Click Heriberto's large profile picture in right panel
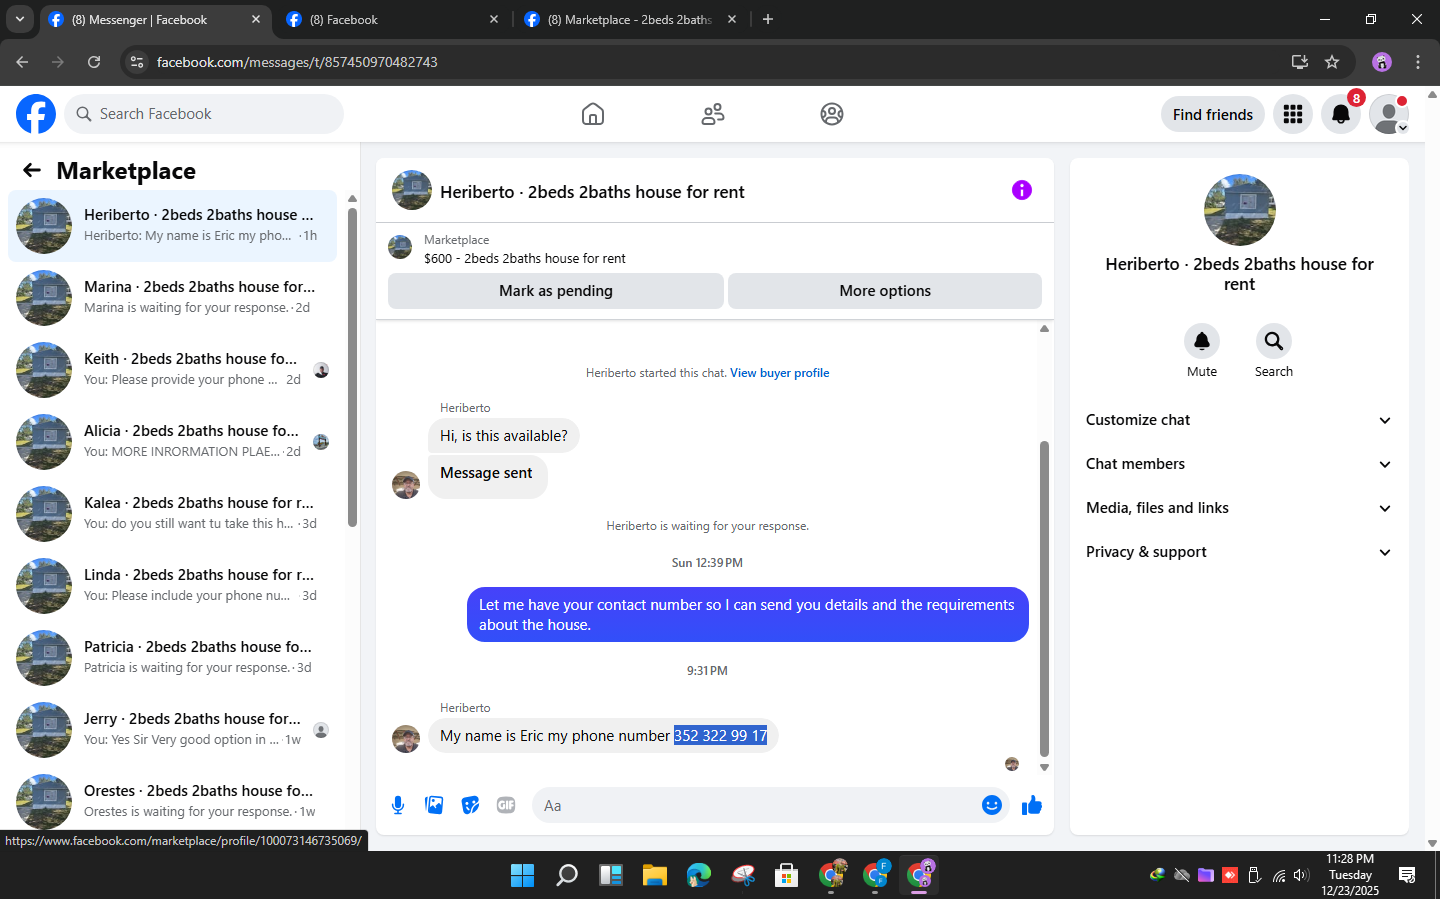 (x=1240, y=210)
